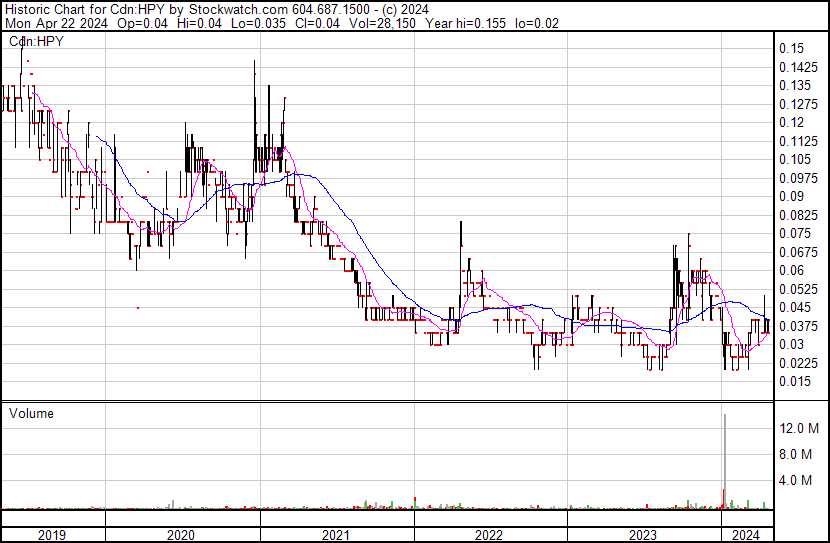The image size is (830, 543).
Task: Select the 2023 year label on the time axis
Action: (643, 535)
